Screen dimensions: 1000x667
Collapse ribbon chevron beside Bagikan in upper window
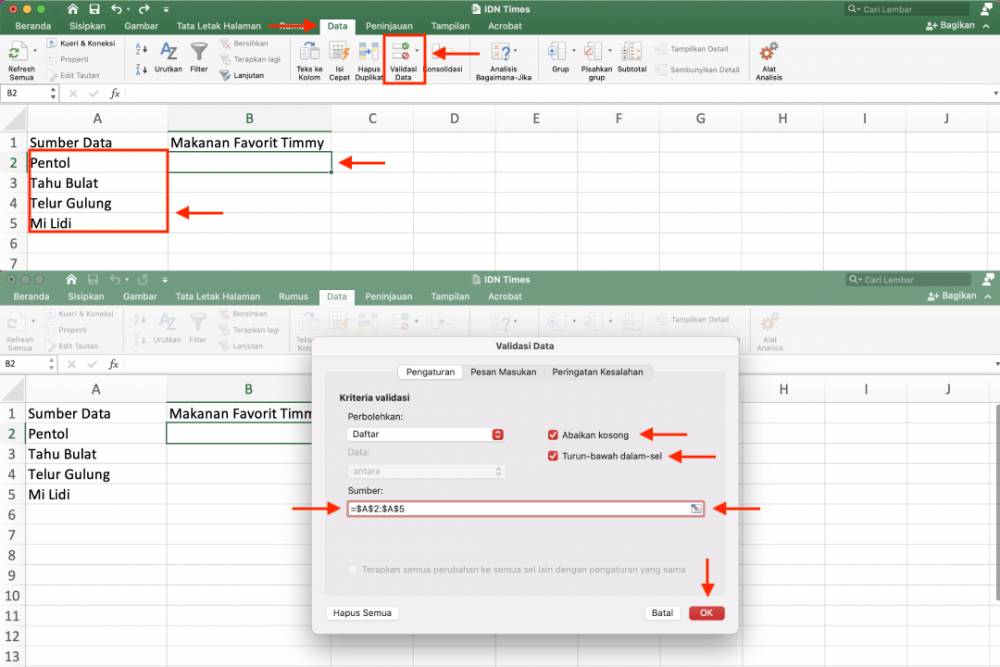(x=987, y=26)
